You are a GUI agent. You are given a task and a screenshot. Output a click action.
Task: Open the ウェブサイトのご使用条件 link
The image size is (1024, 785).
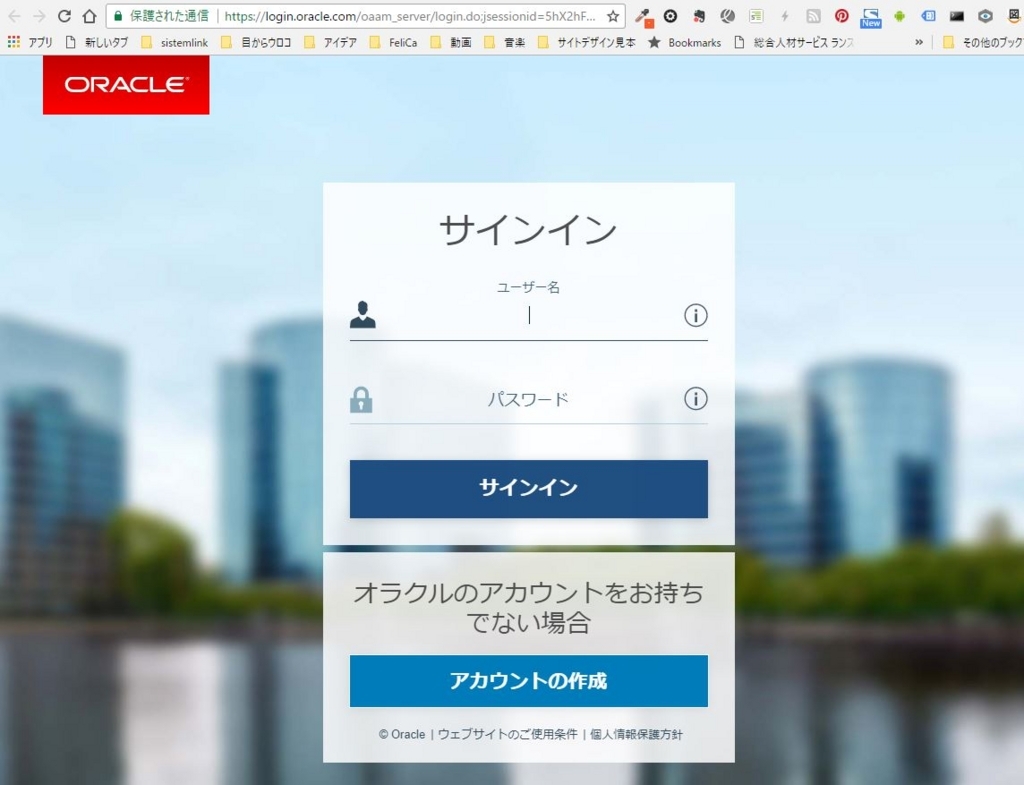507,734
